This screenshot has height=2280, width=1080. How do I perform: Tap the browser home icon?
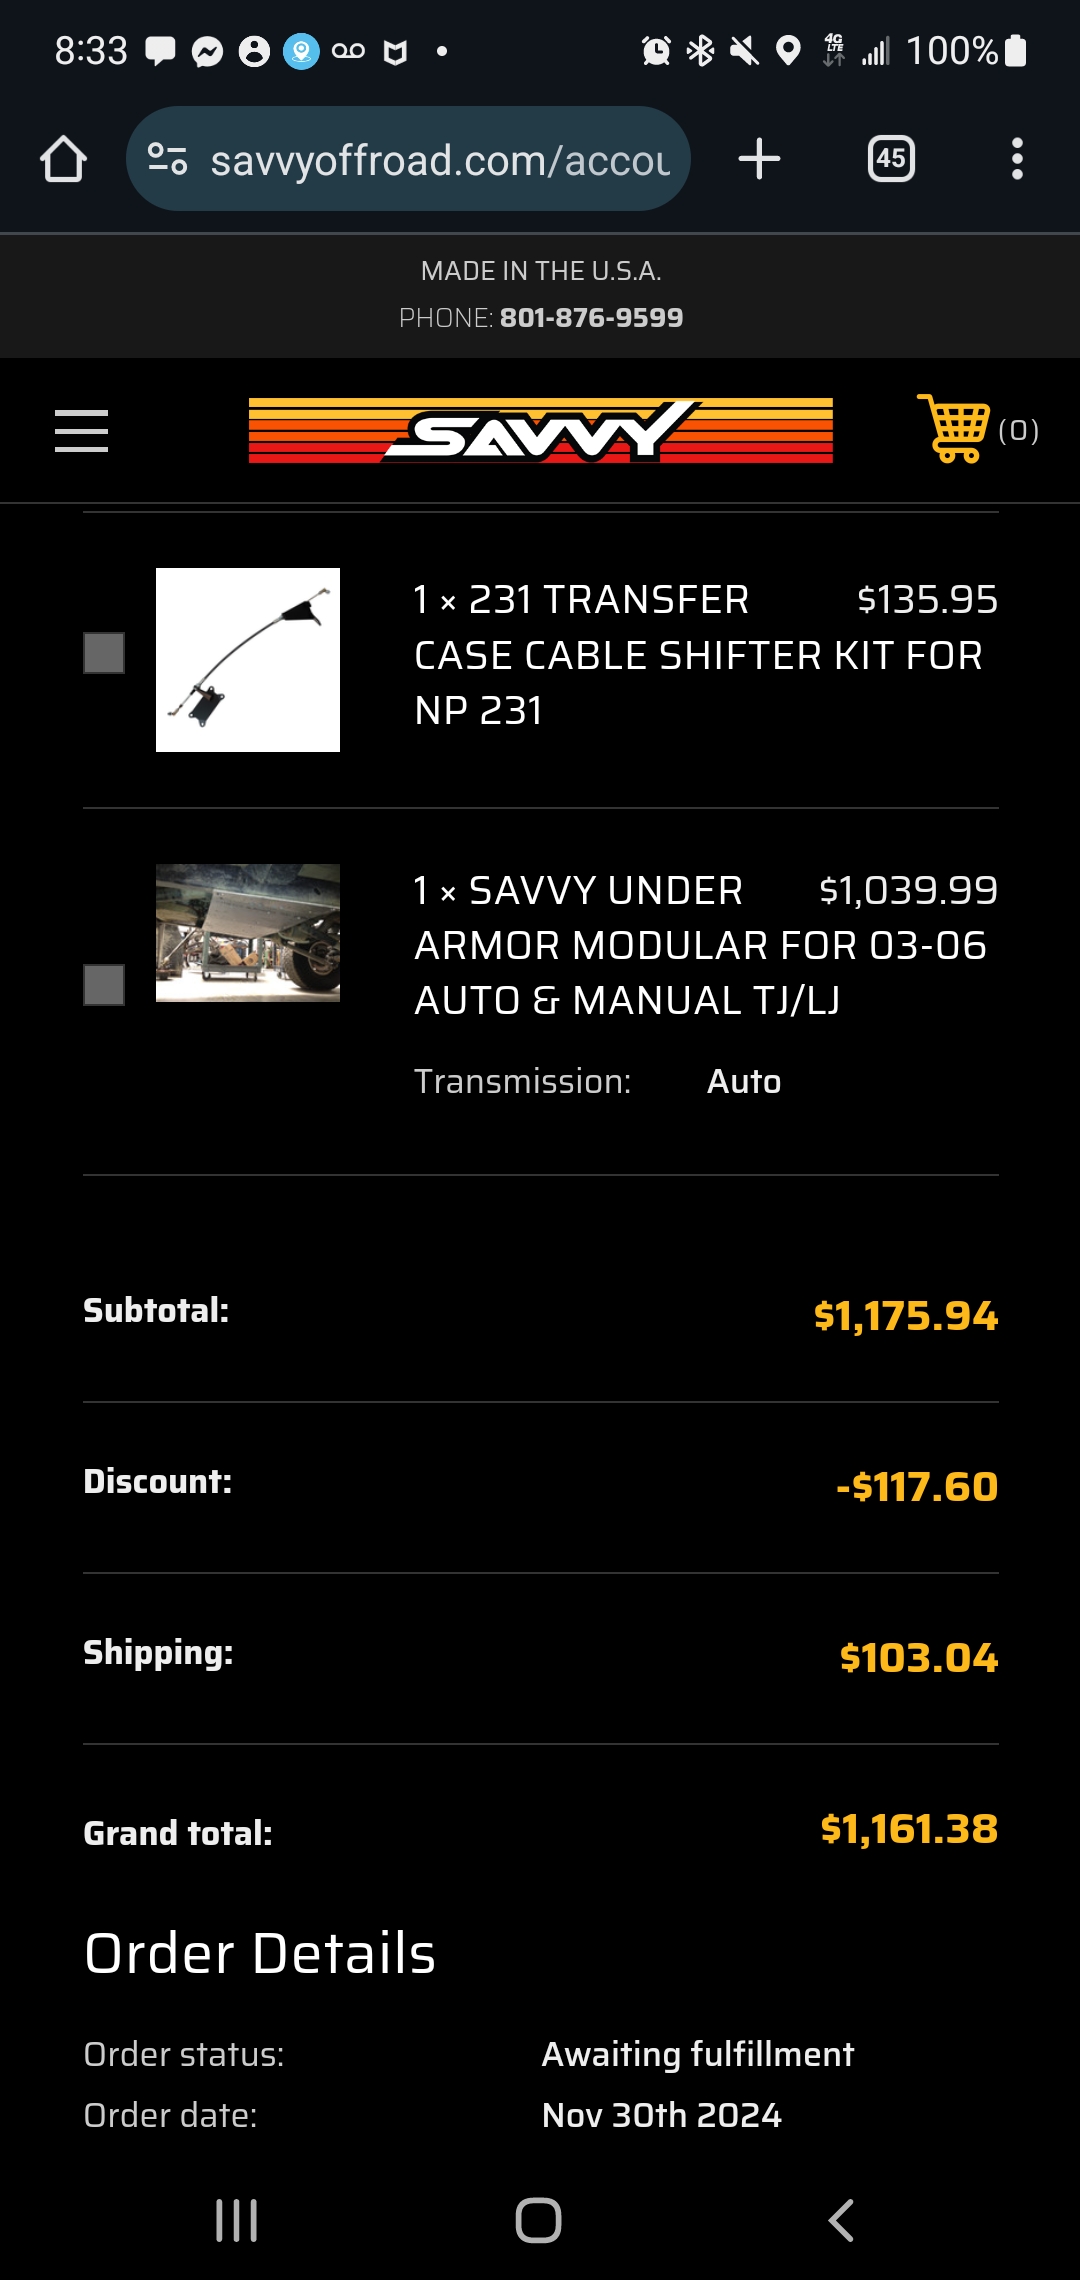(63, 159)
